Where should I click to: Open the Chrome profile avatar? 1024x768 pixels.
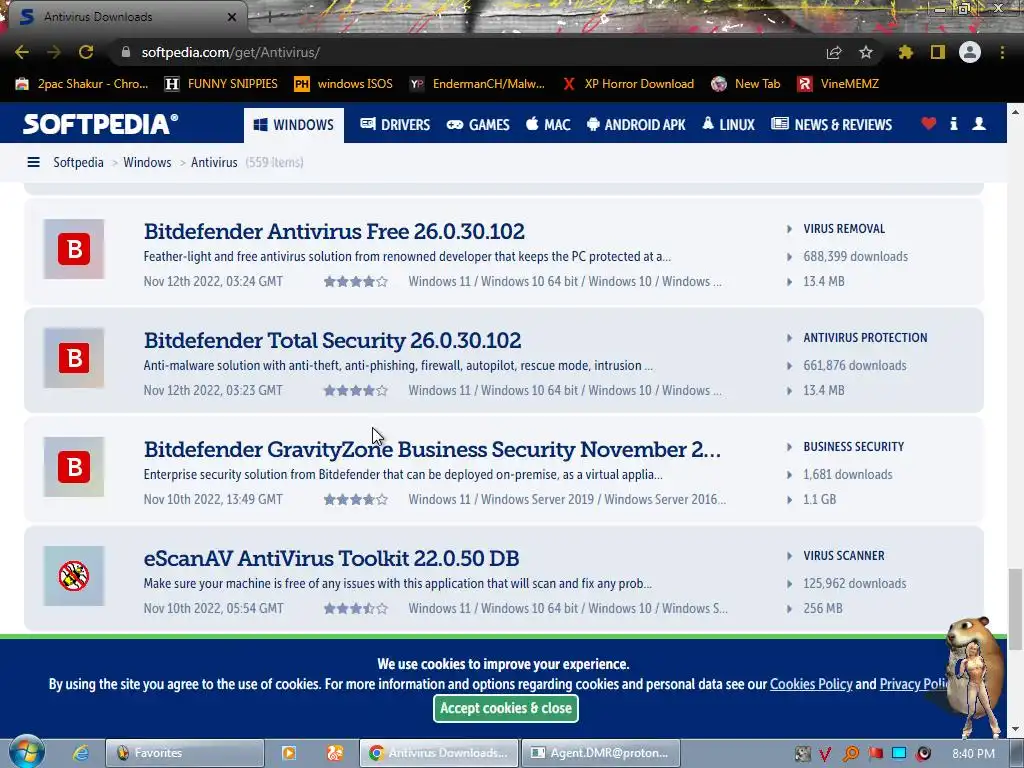click(970, 52)
